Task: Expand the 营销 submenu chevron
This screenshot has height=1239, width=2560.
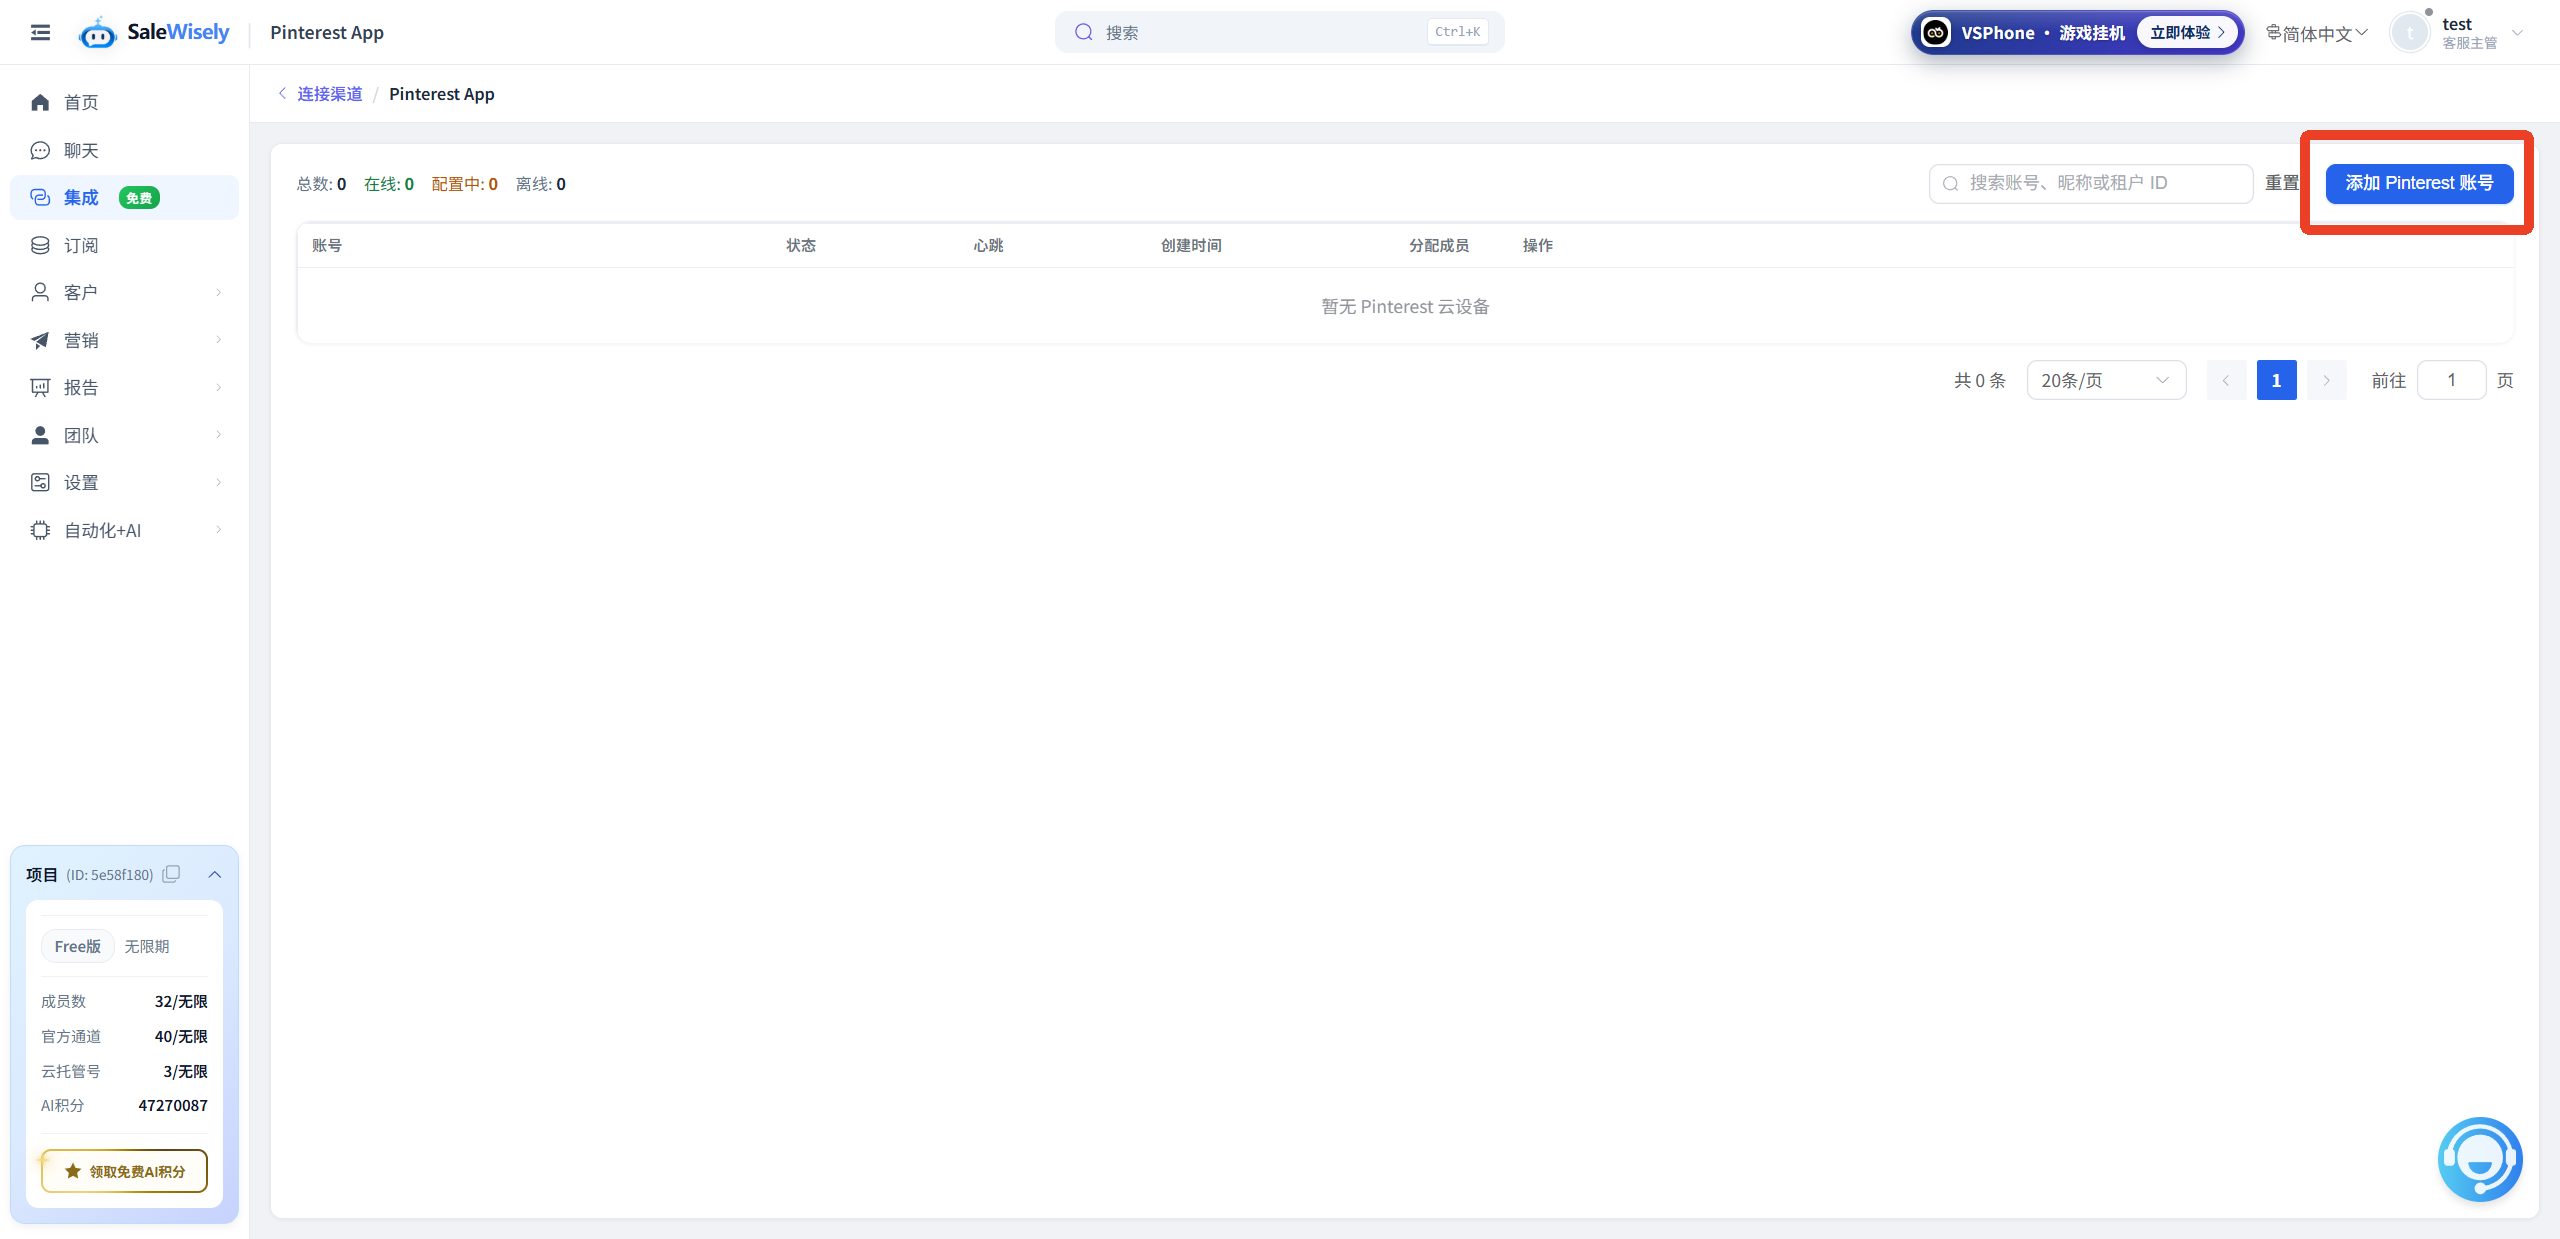Action: coord(218,340)
